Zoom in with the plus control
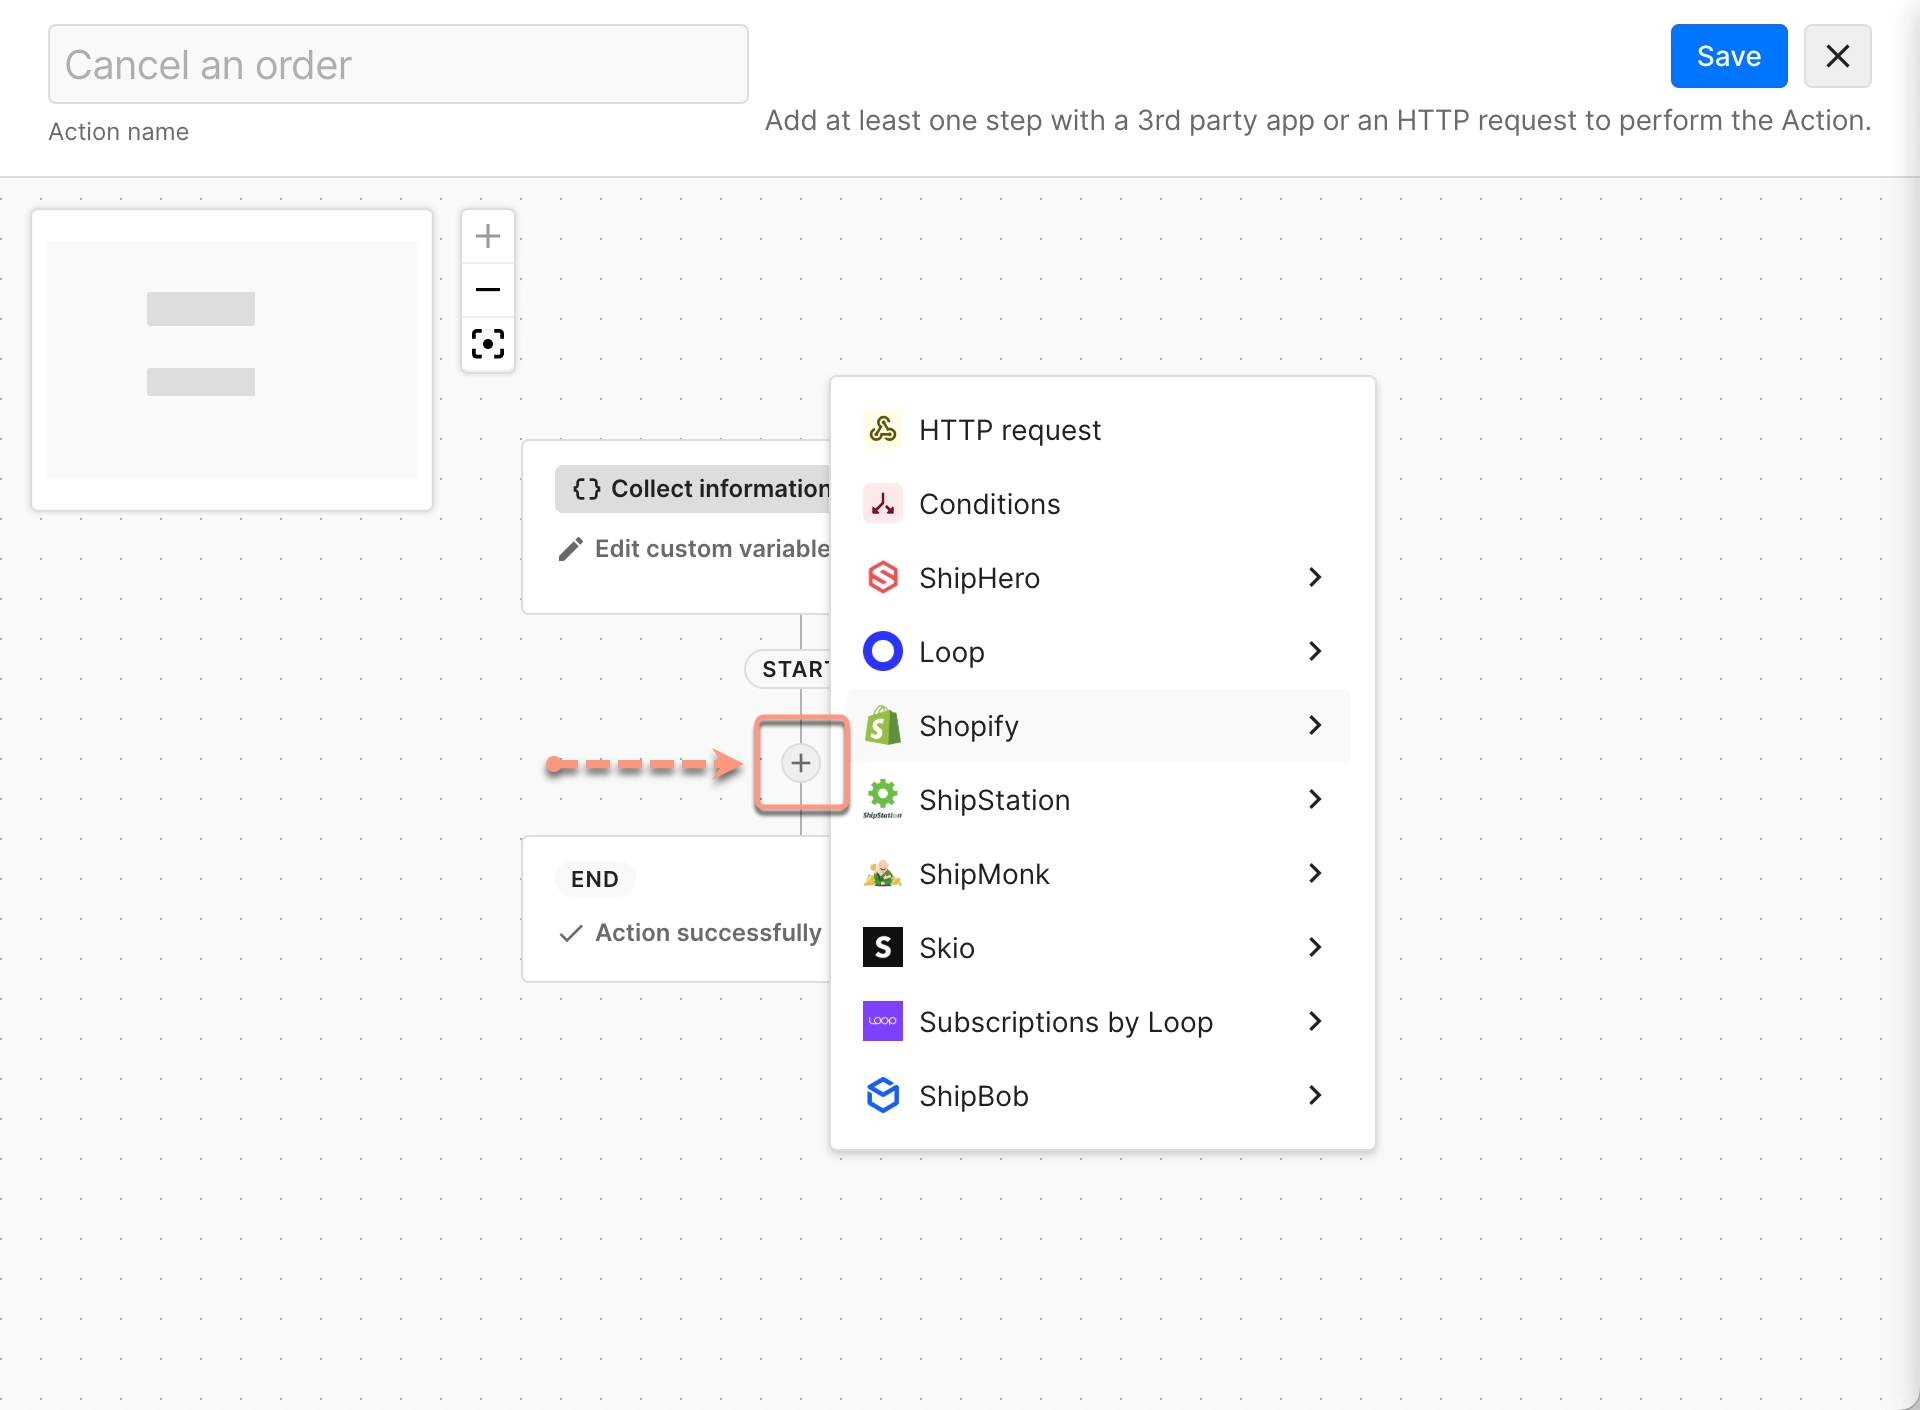Screen dimensions: 1920x1410 [x=487, y=236]
